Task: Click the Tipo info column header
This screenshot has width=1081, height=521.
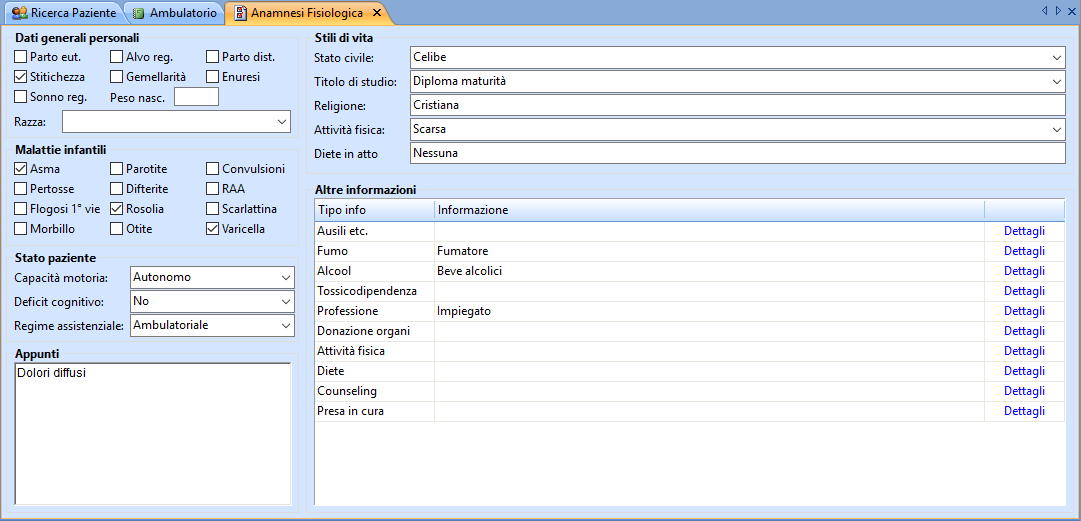Action: point(374,210)
